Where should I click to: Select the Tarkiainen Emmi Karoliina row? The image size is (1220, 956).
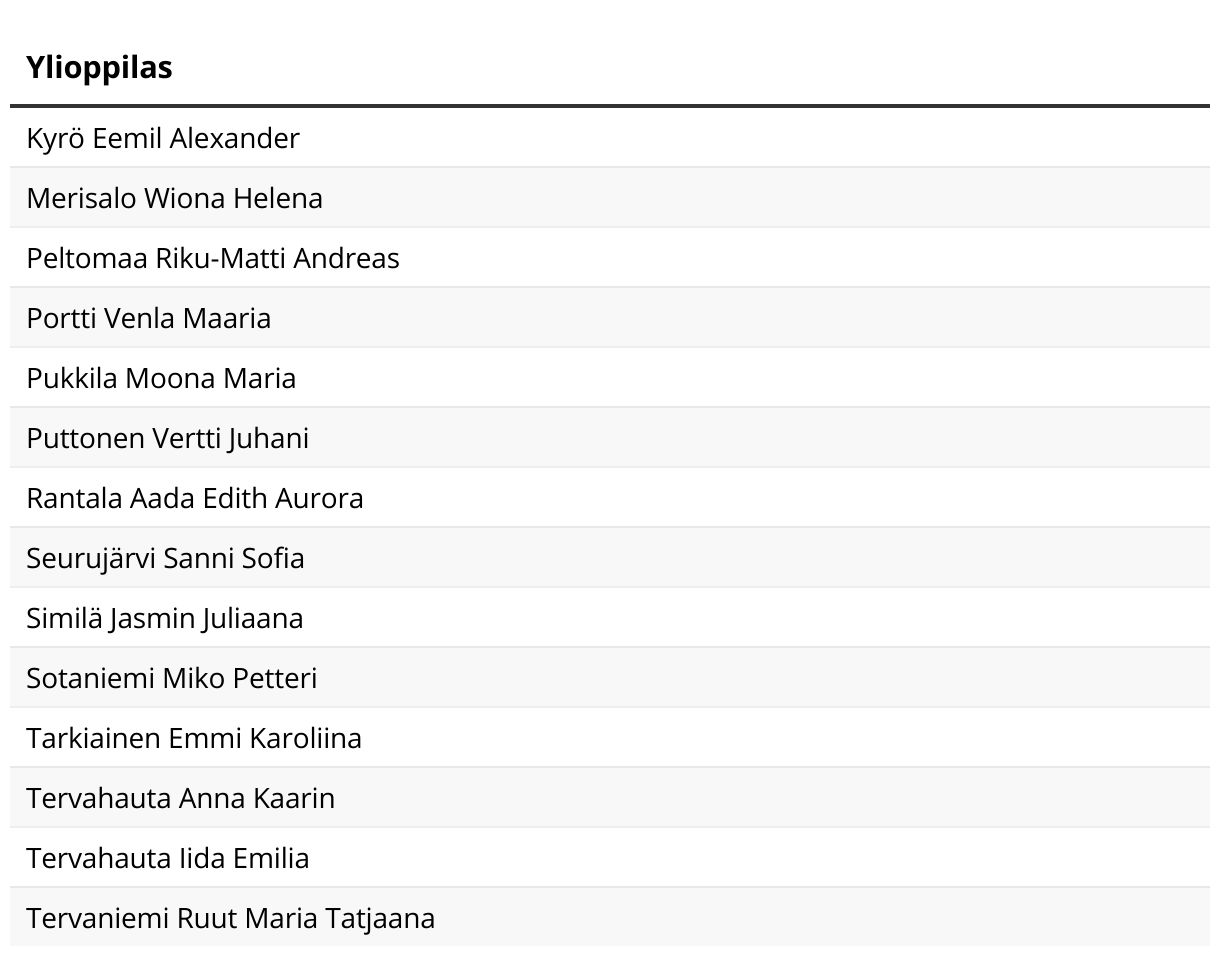pyautogui.click(x=610, y=738)
